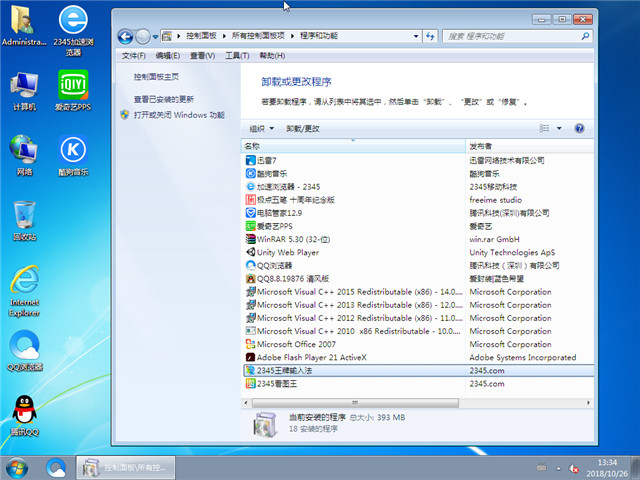Viewport: 640px width, 480px height.
Task: Click the view mode icon button
Action: [544, 128]
